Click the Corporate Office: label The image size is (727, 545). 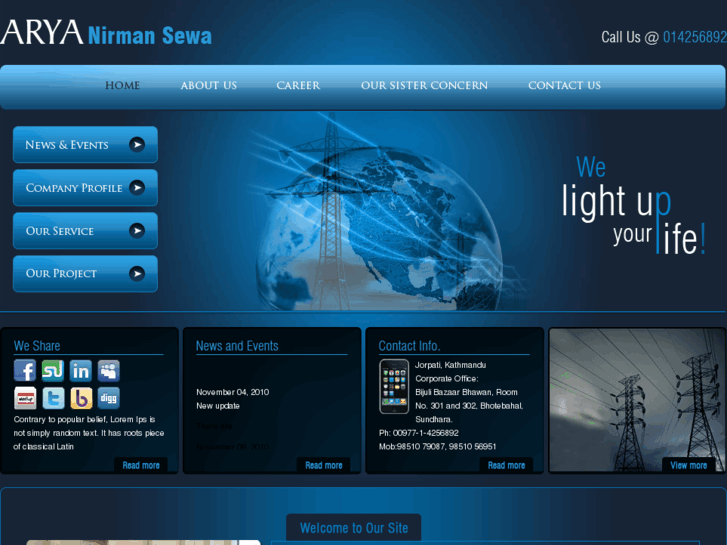(x=447, y=378)
